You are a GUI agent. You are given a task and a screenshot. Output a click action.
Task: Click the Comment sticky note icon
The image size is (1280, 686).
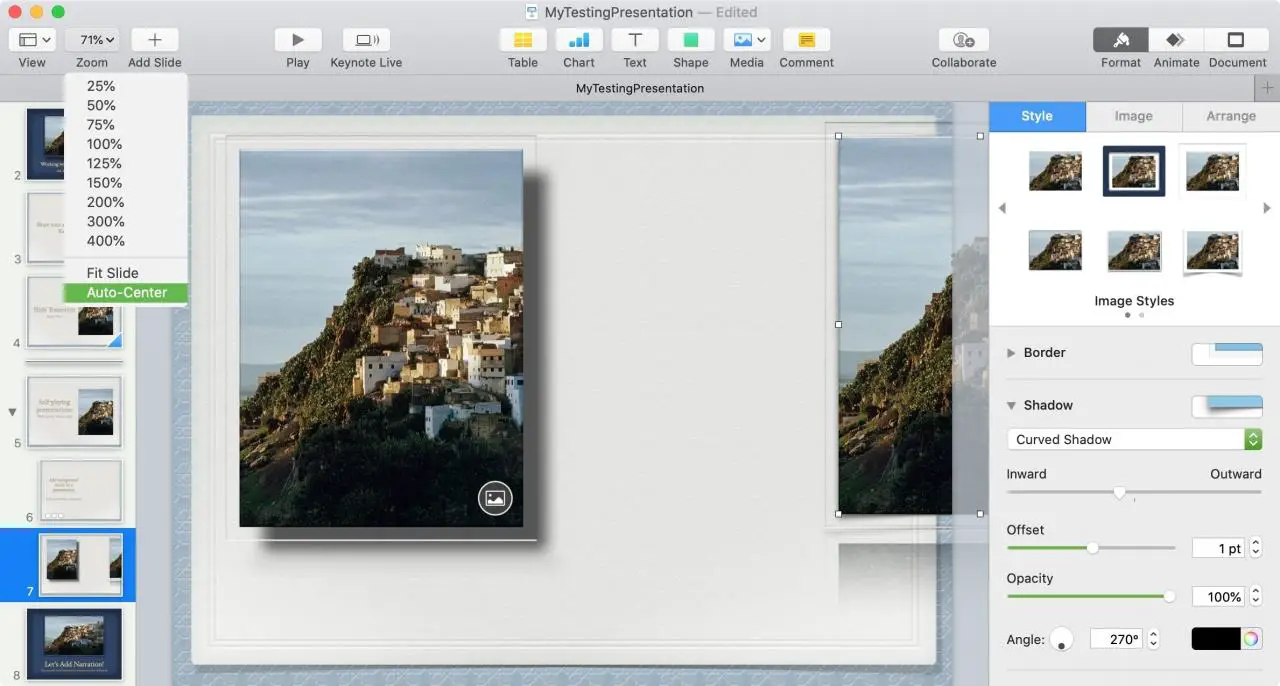[x=806, y=40]
